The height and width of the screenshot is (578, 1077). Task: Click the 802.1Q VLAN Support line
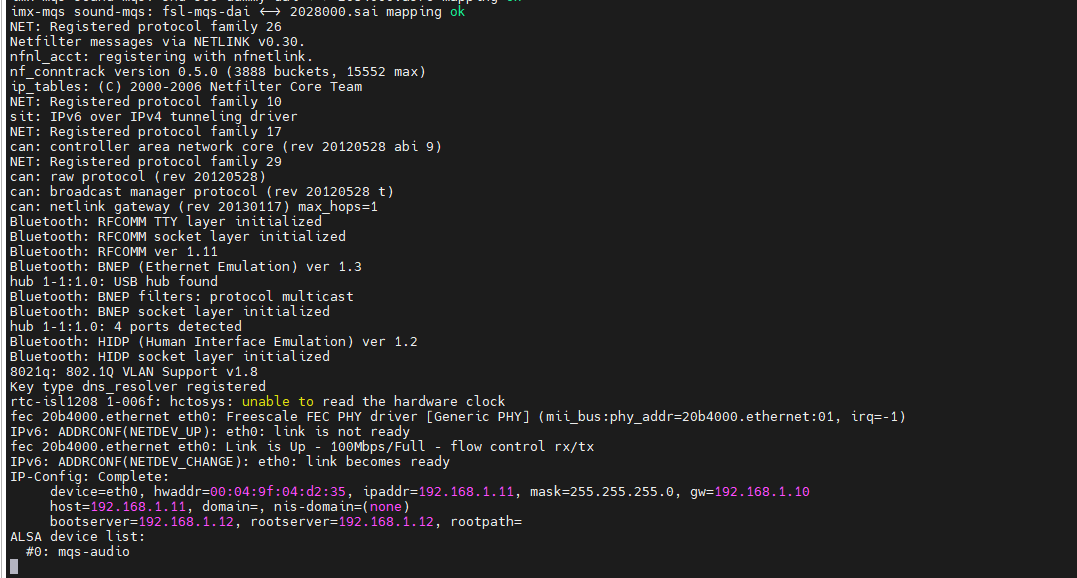click(x=134, y=372)
